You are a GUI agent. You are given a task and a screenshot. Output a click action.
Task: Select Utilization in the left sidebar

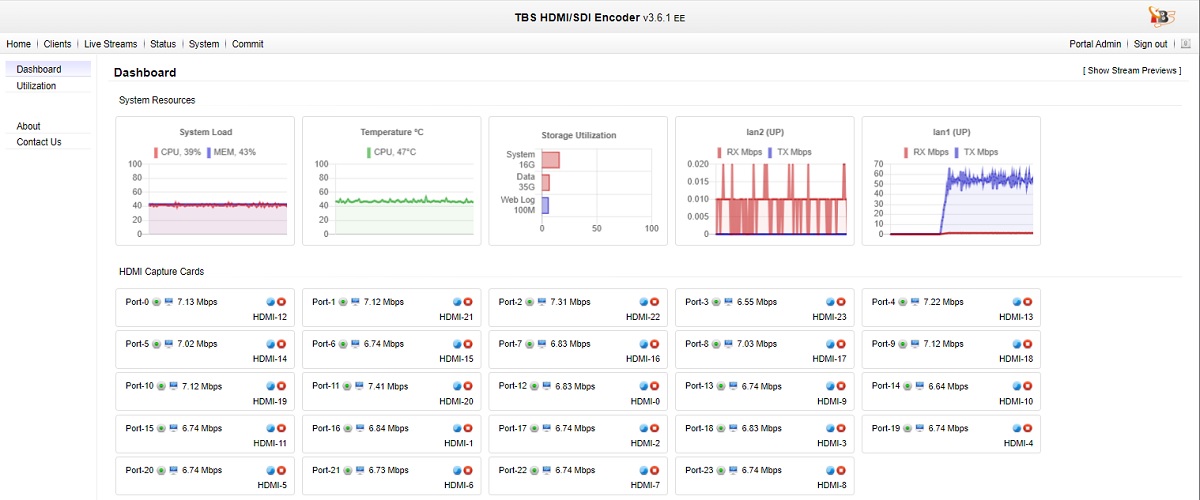click(37, 86)
